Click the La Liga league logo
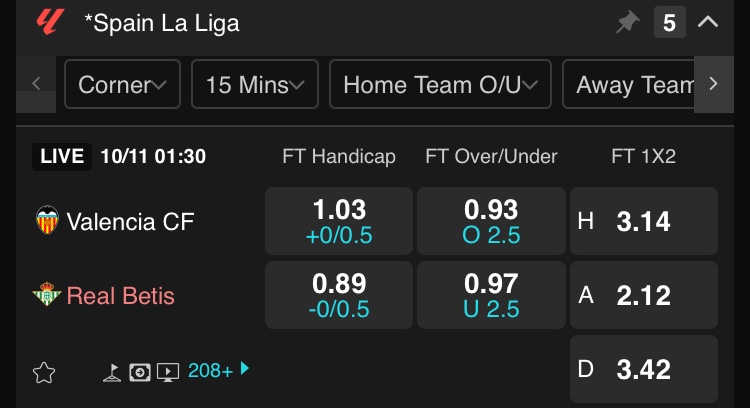The image size is (750, 408). [49, 22]
